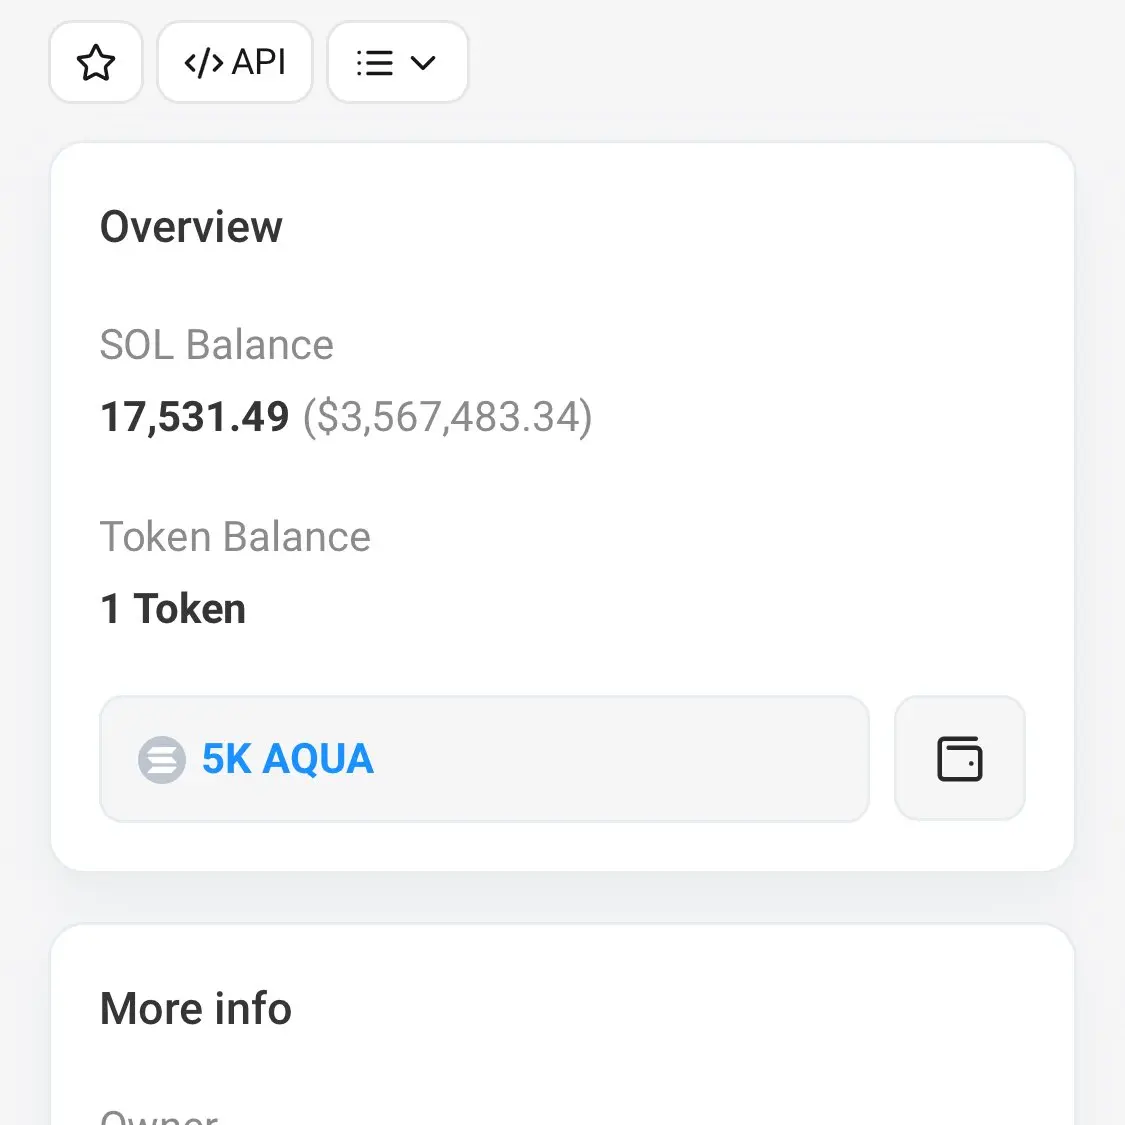Click the $3,567,483.34 USD value
This screenshot has width=1125, height=1125.
coord(448,417)
